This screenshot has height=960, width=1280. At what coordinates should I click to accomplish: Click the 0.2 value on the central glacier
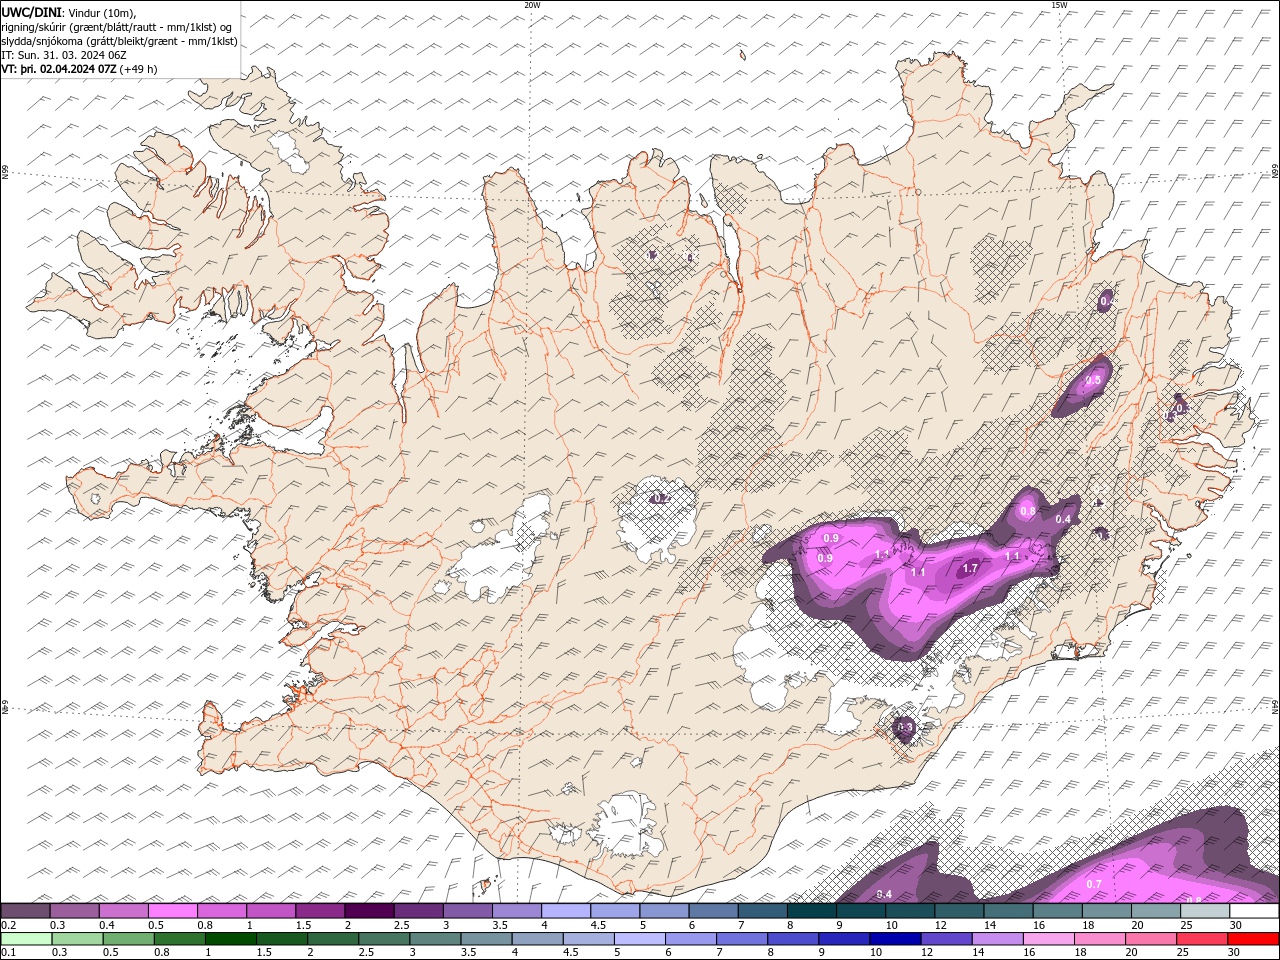point(660,498)
